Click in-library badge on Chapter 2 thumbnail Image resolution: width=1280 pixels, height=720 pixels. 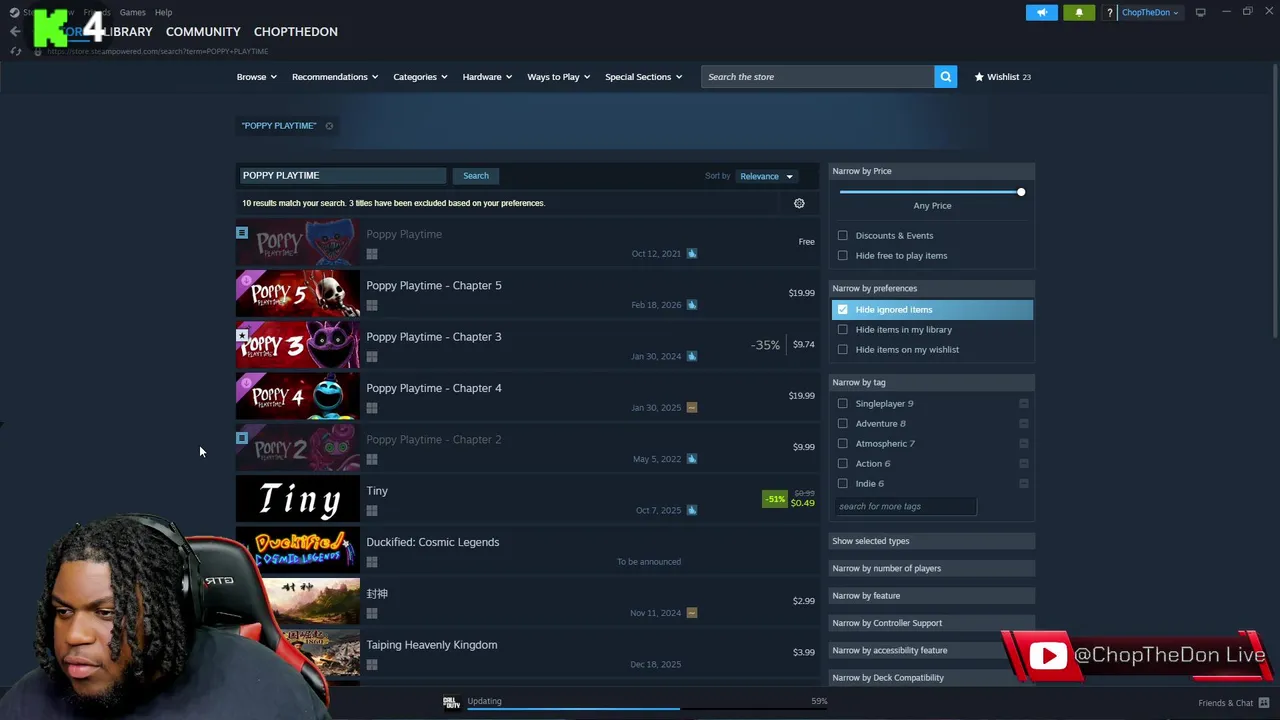coord(242,438)
